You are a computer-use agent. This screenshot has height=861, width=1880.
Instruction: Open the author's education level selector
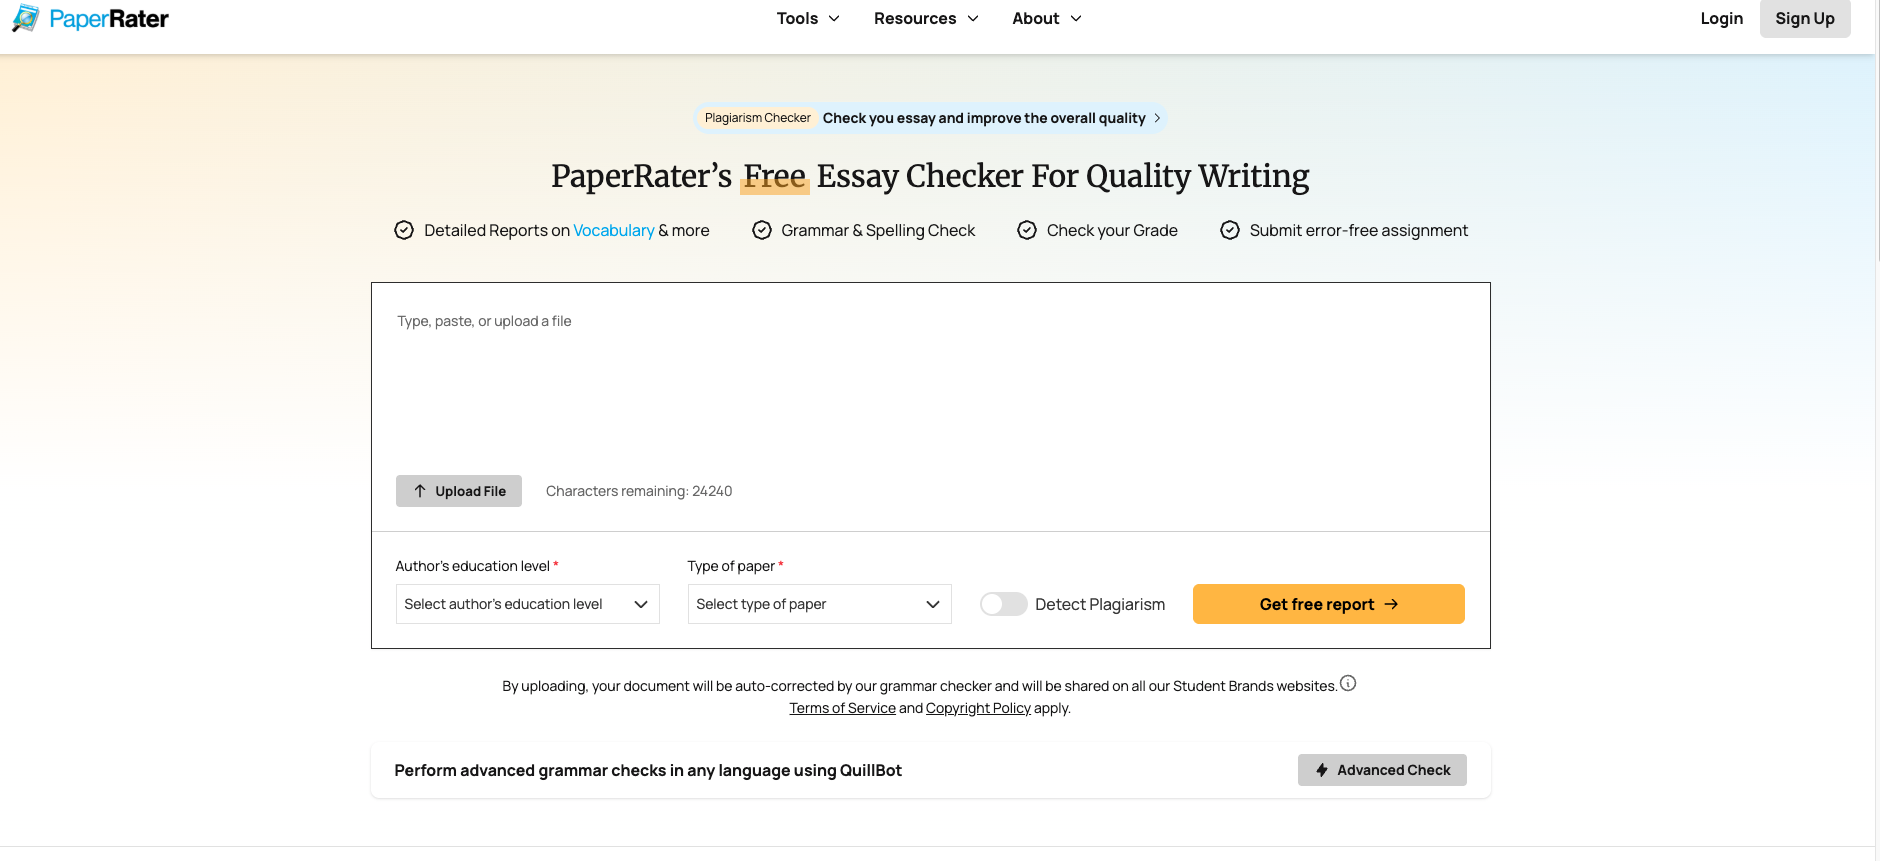coord(527,604)
